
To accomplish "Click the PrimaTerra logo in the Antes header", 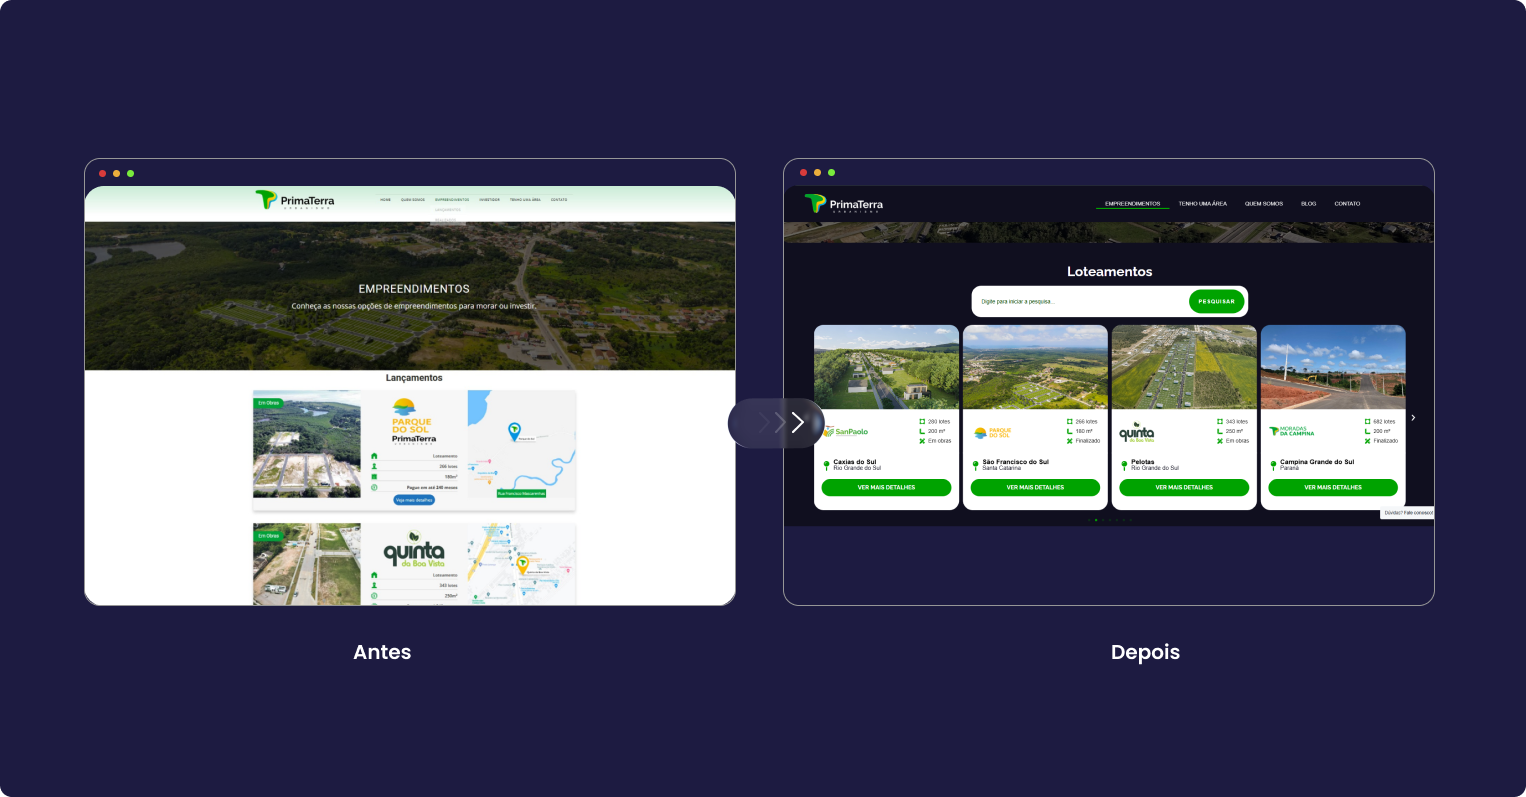I will (295, 200).
